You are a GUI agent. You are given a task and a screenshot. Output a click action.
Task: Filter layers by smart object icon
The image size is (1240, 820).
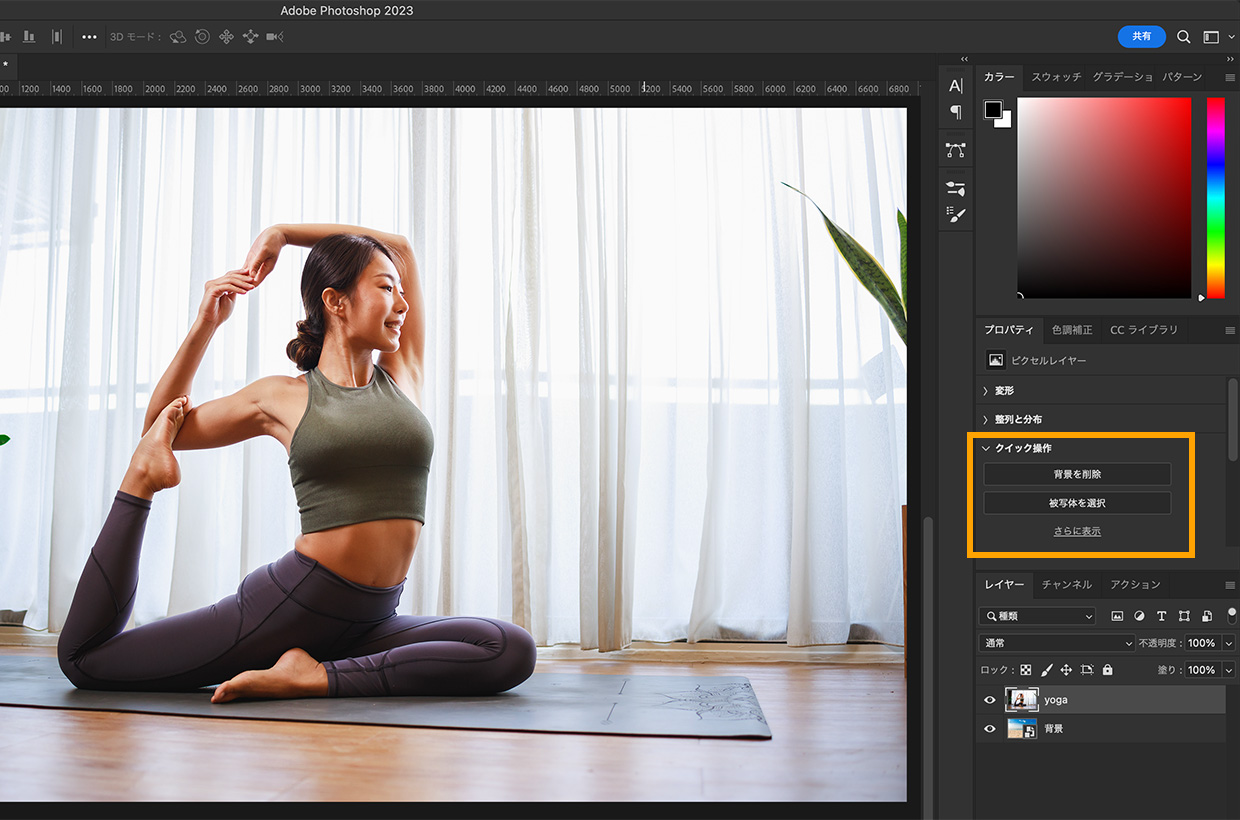pyautogui.click(x=1207, y=616)
